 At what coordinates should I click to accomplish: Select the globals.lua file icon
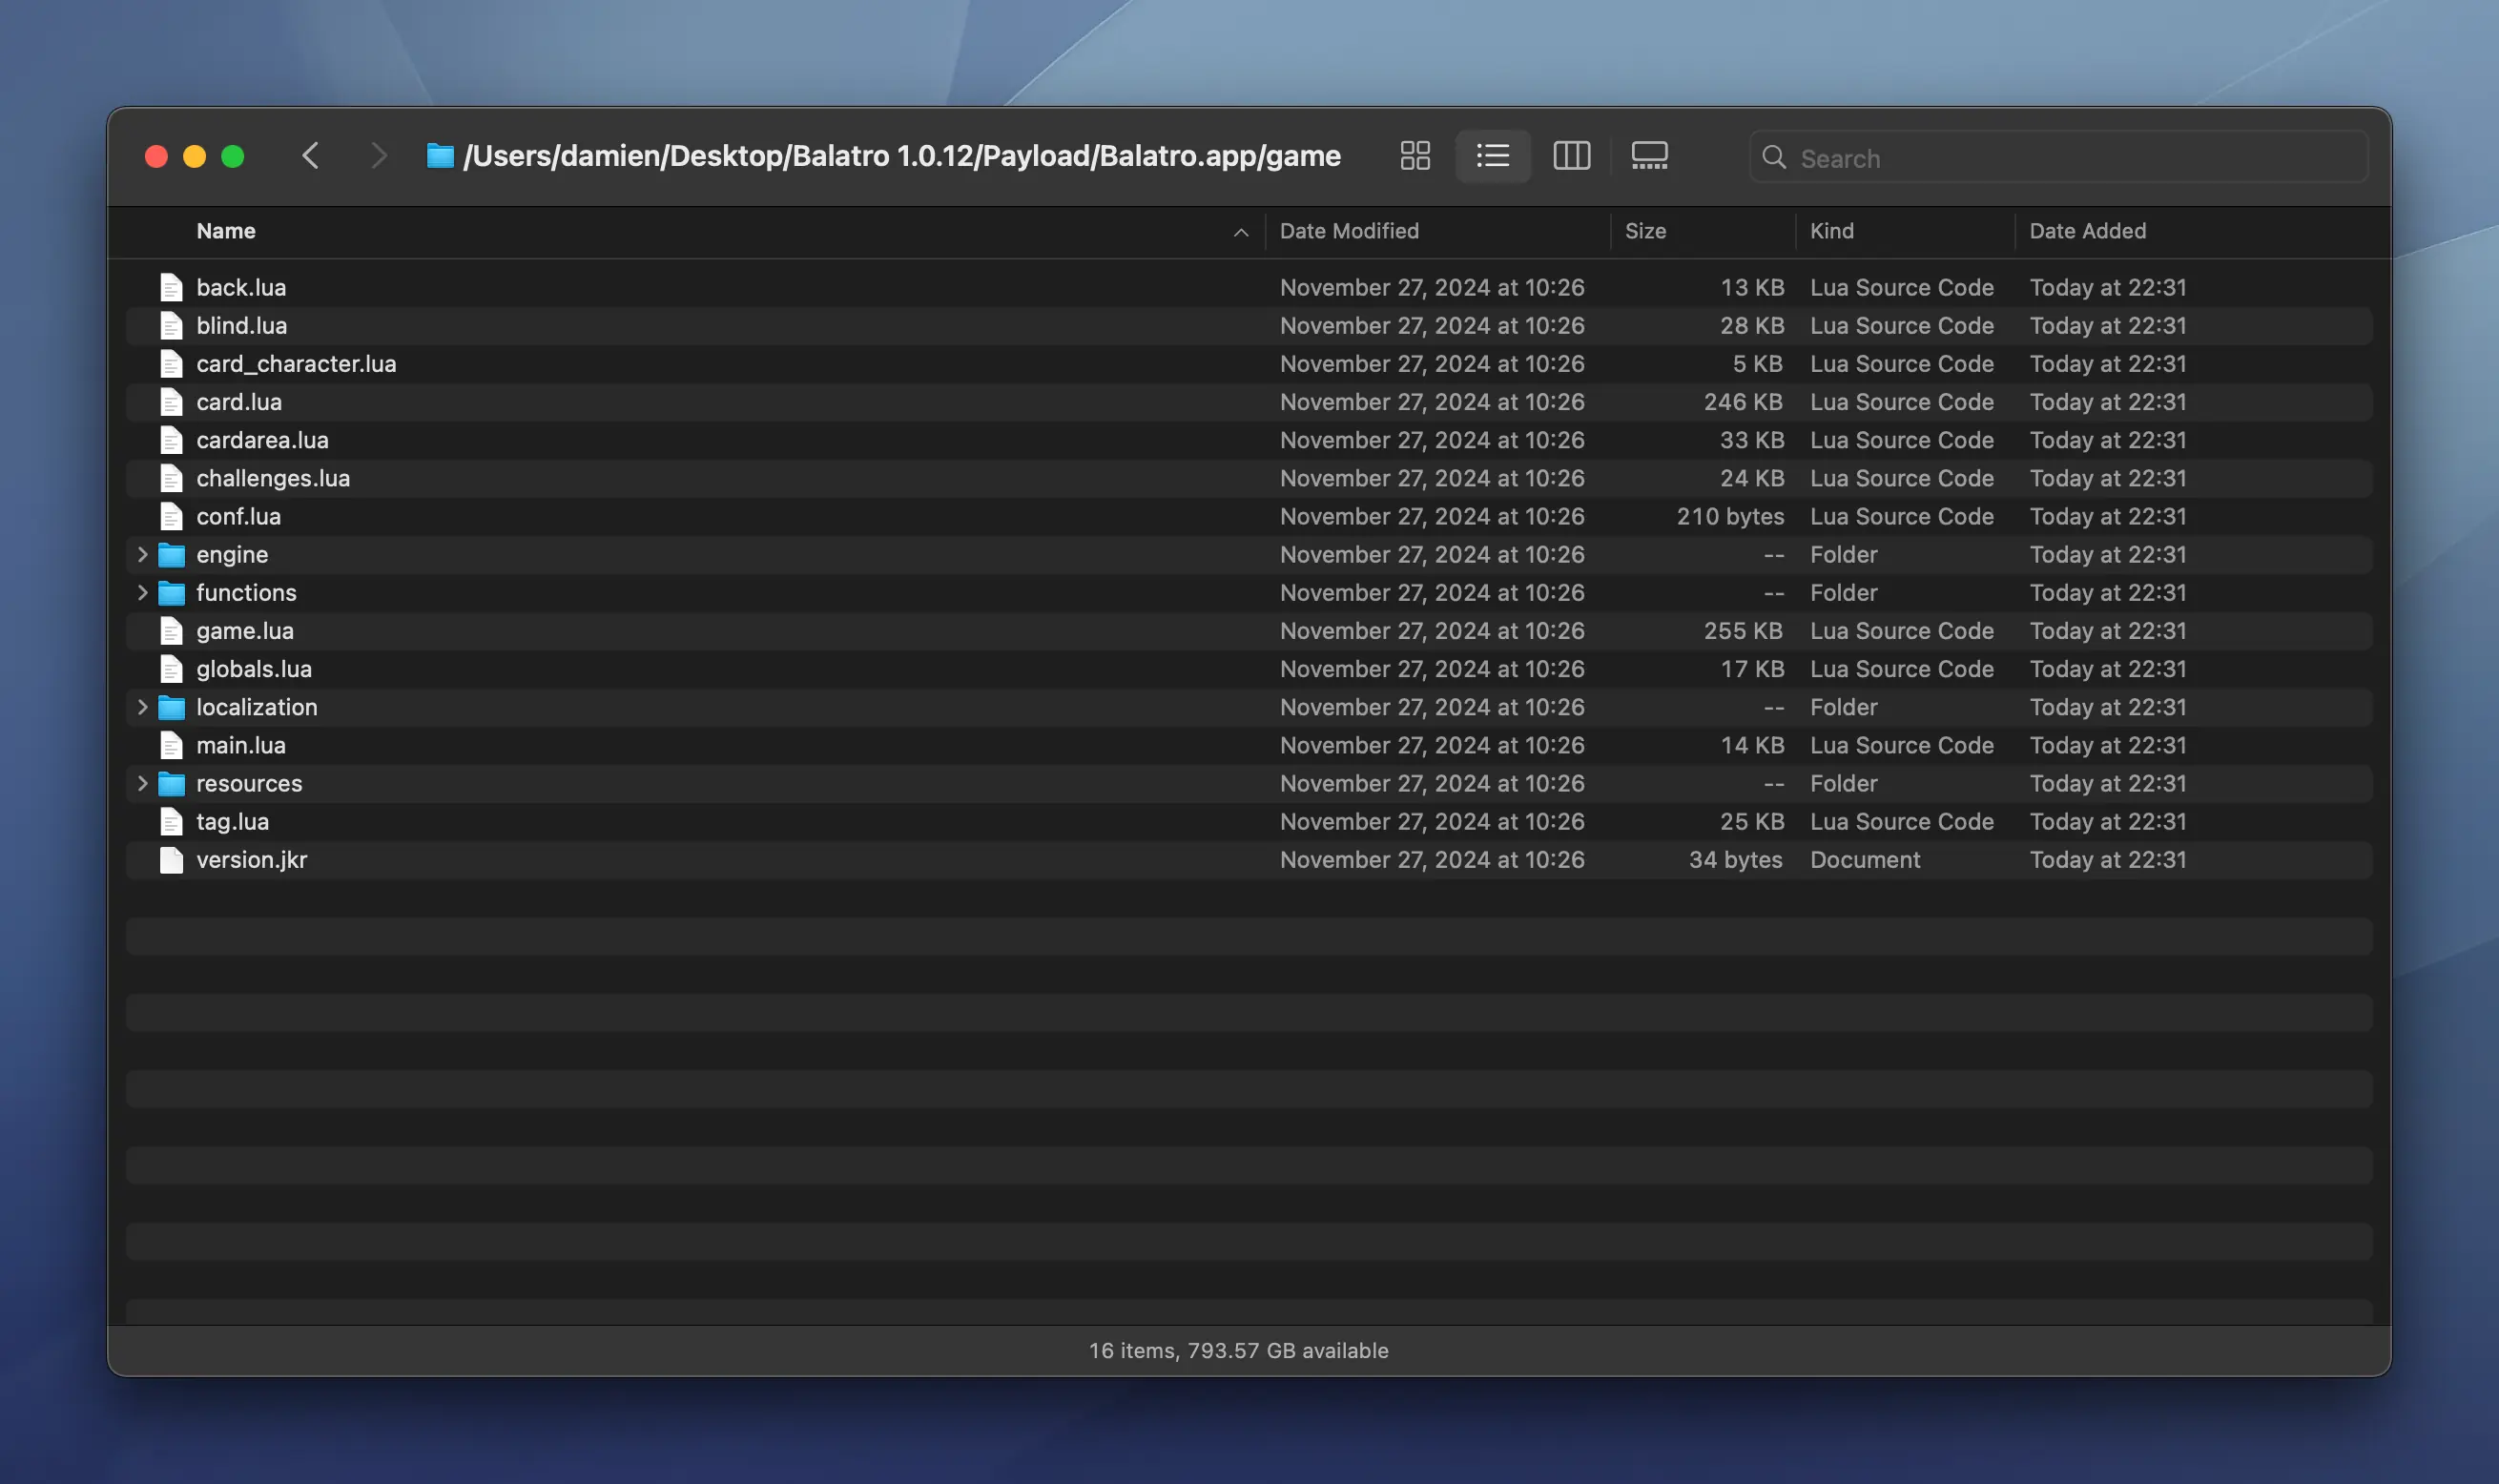click(171, 669)
